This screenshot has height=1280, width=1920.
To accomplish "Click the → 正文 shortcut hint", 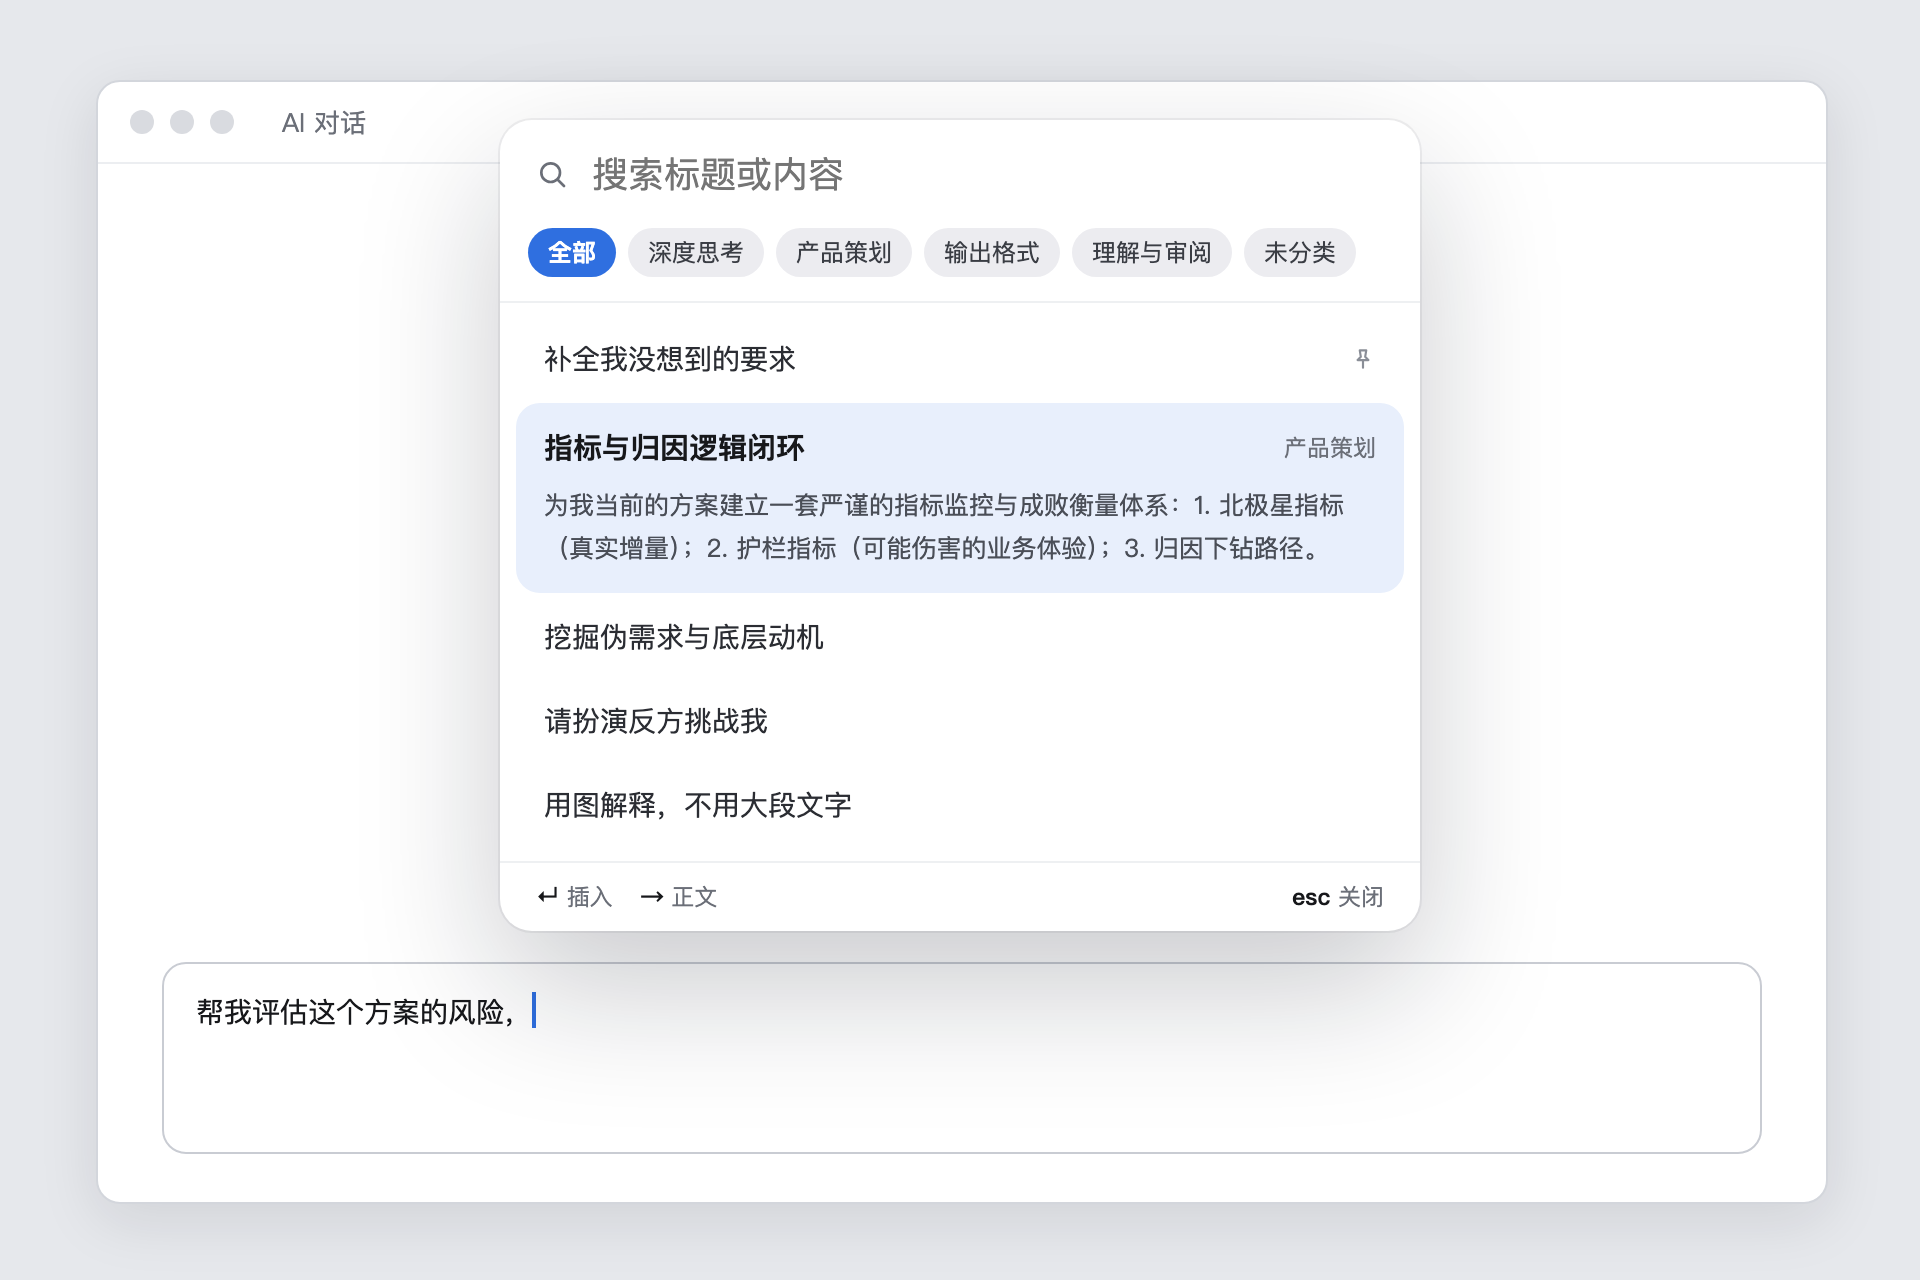I will tap(679, 897).
